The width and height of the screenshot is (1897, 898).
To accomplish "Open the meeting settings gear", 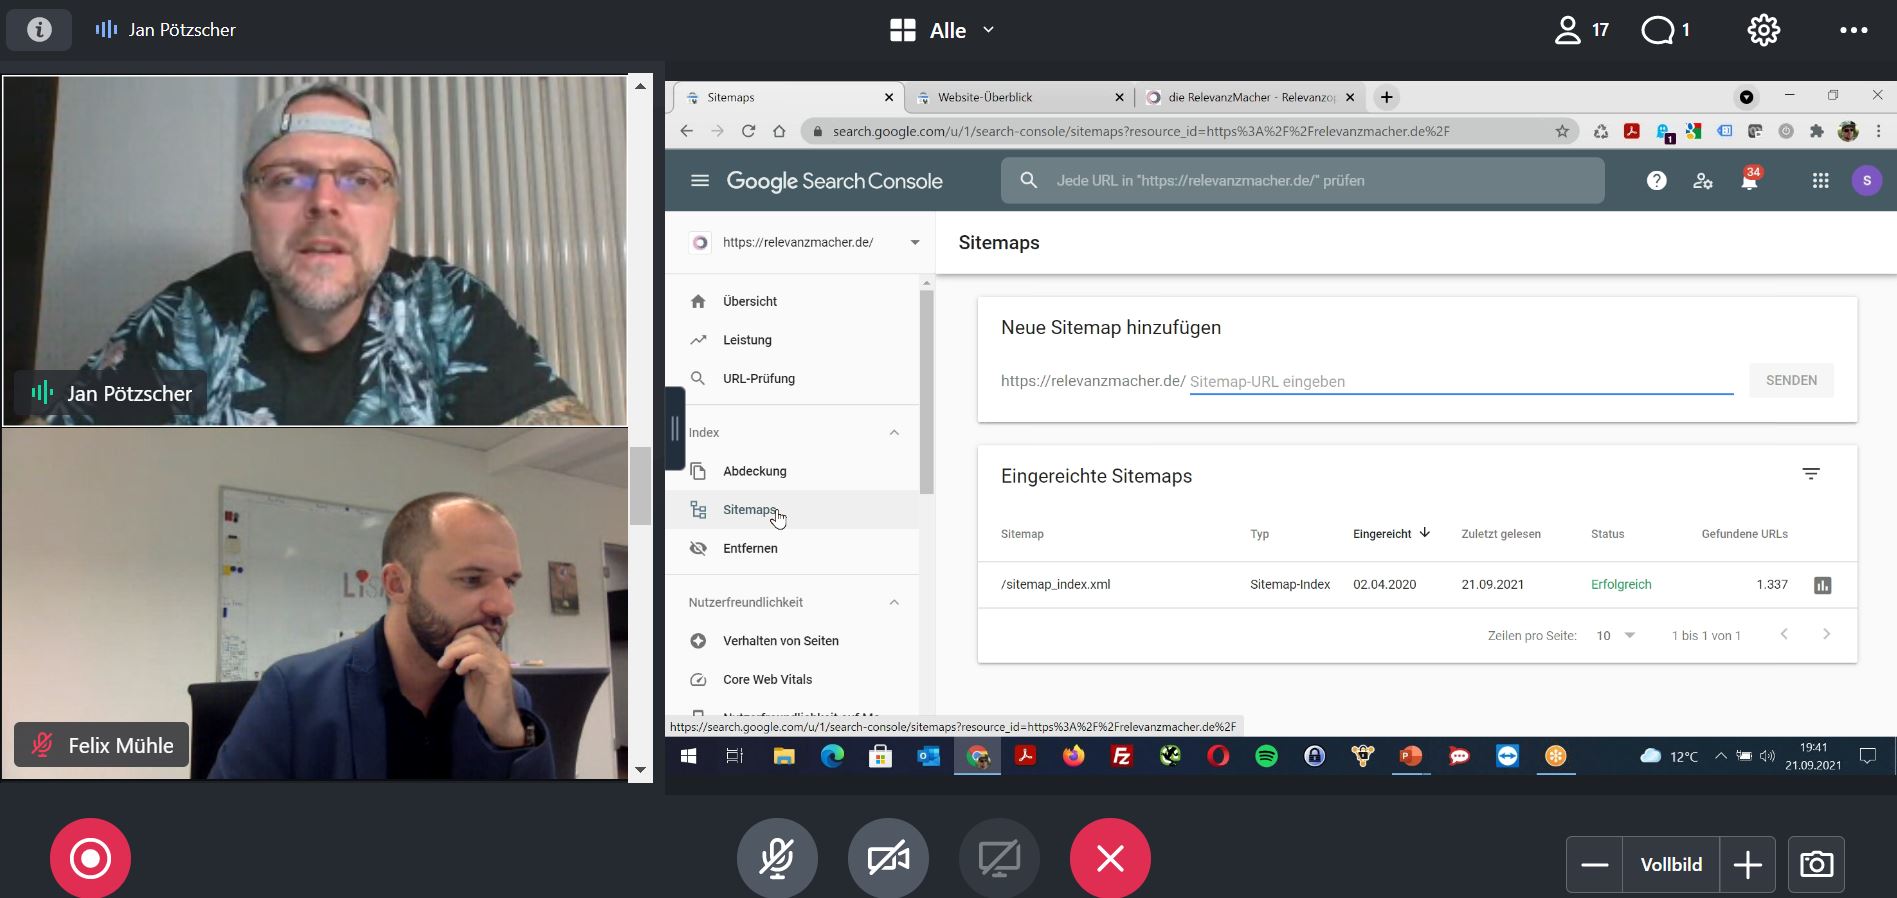I will (x=1763, y=30).
